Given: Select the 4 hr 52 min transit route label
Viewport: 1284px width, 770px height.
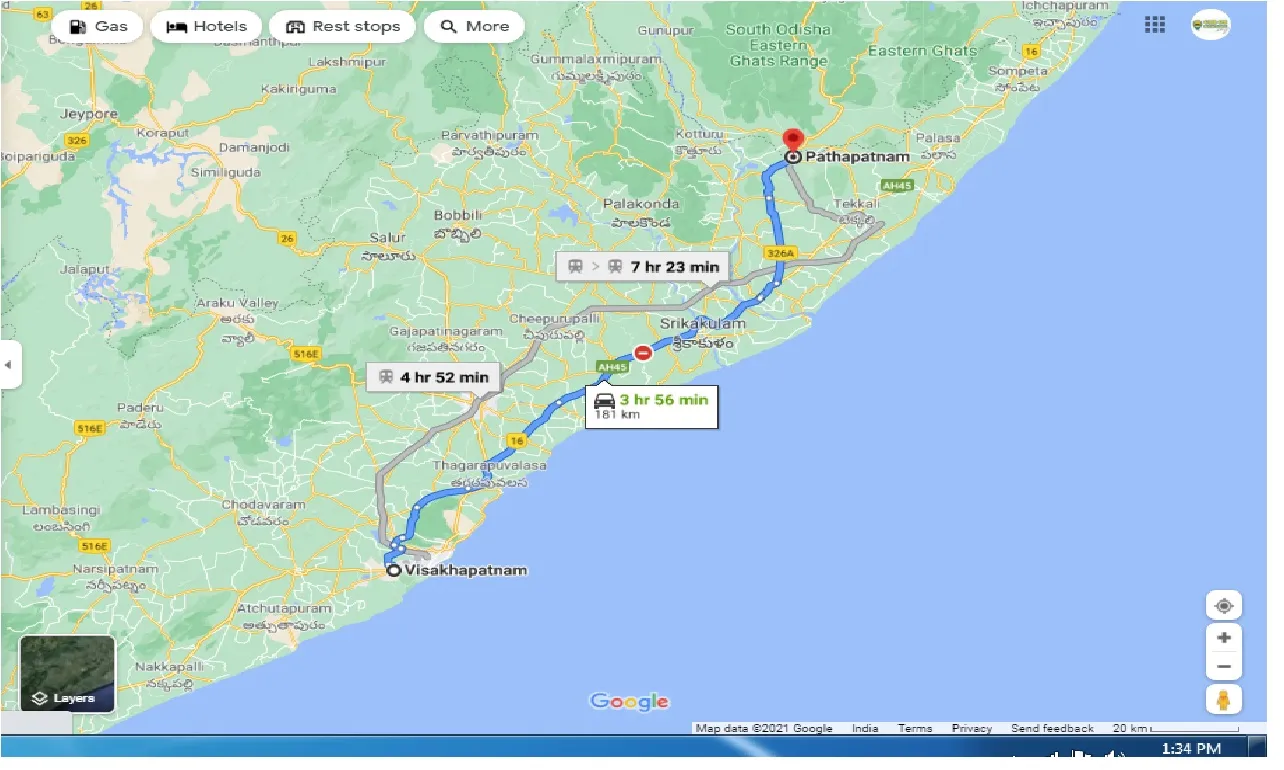Looking at the screenshot, I should [433, 377].
